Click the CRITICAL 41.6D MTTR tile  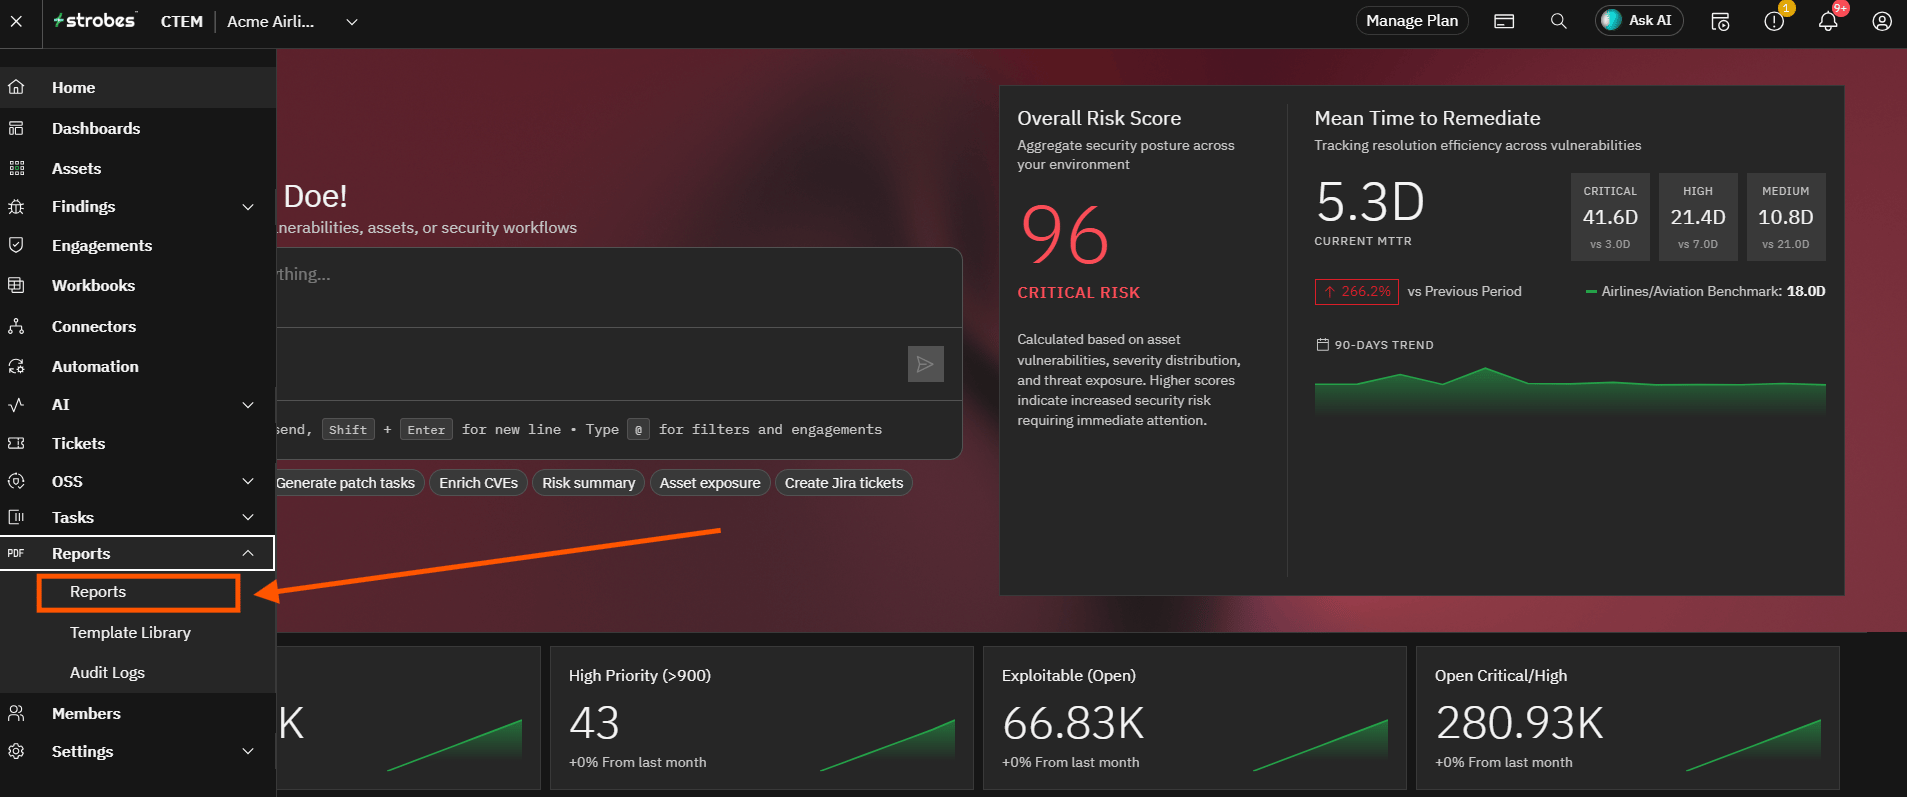[1610, 217]
